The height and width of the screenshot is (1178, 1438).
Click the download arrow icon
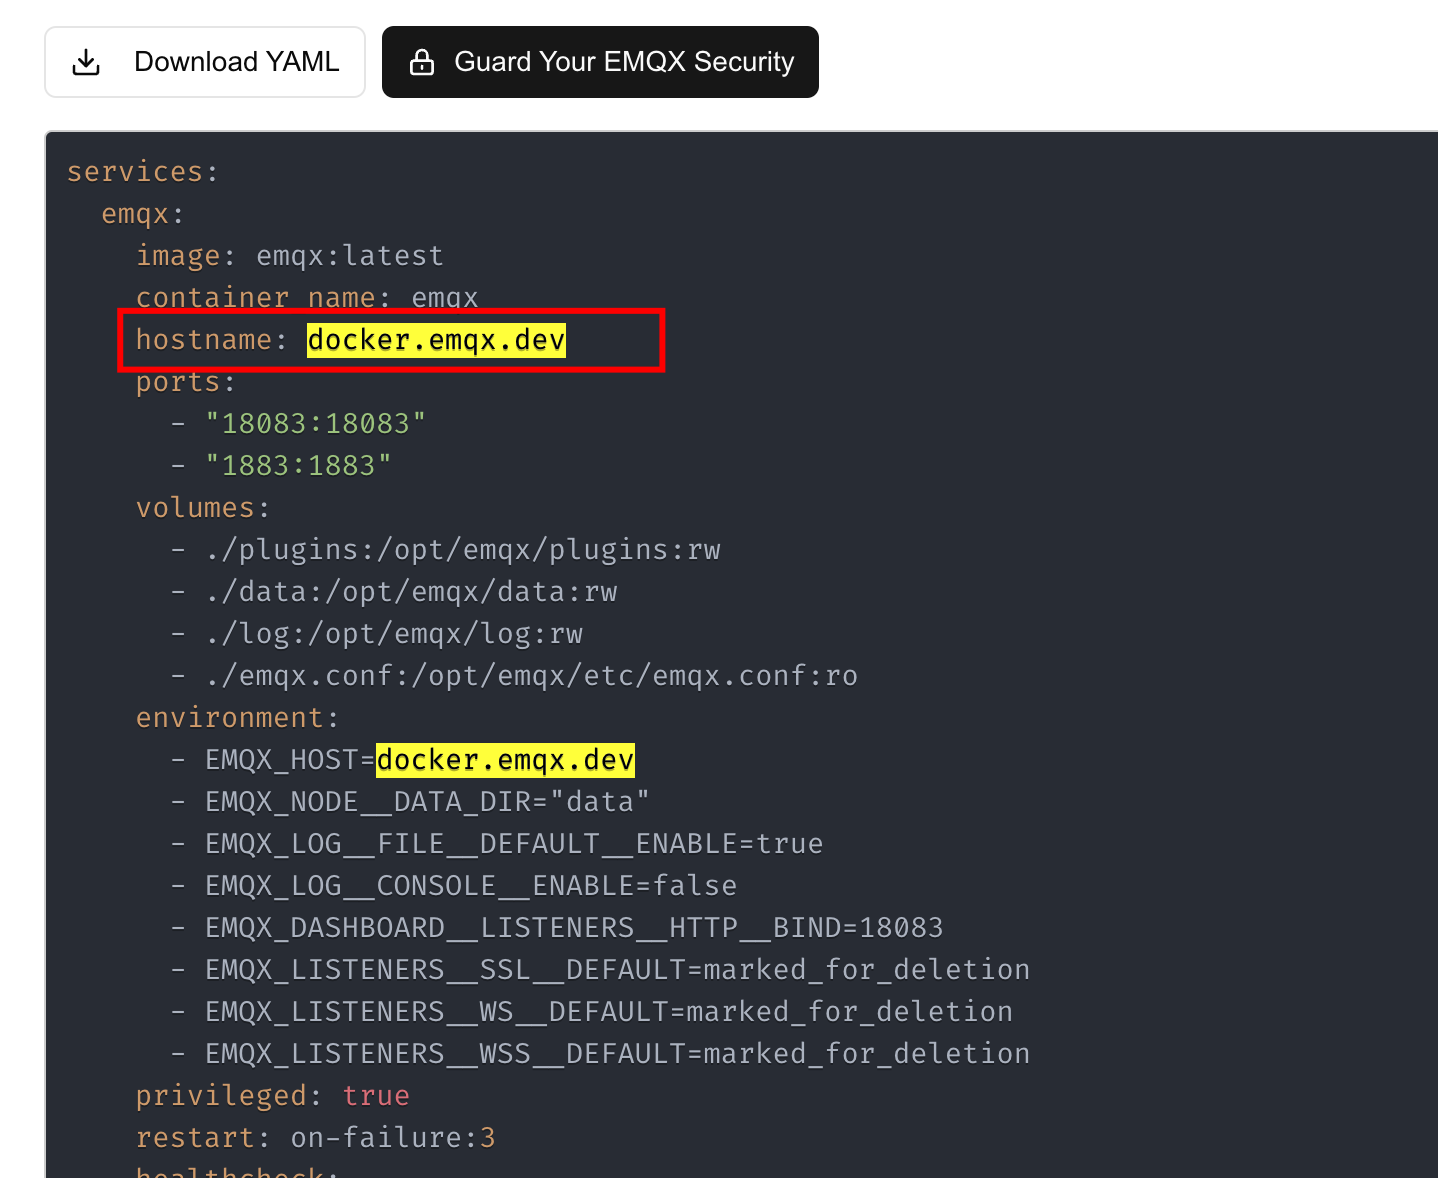point(87,62)
